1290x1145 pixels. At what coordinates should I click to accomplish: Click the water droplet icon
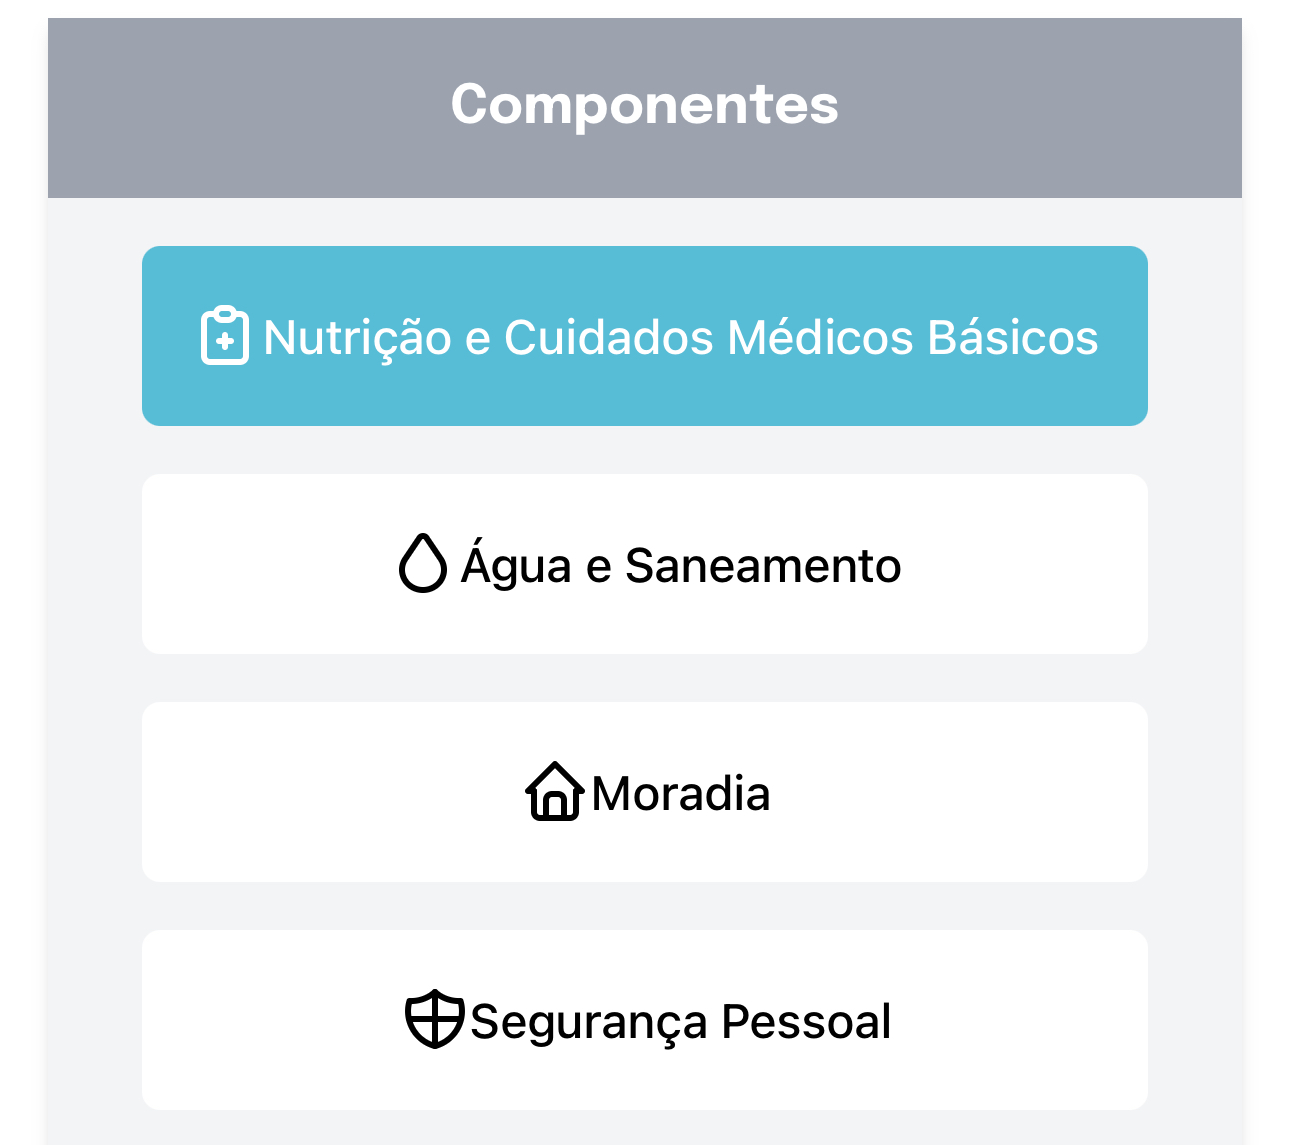(x=423, y=563)
